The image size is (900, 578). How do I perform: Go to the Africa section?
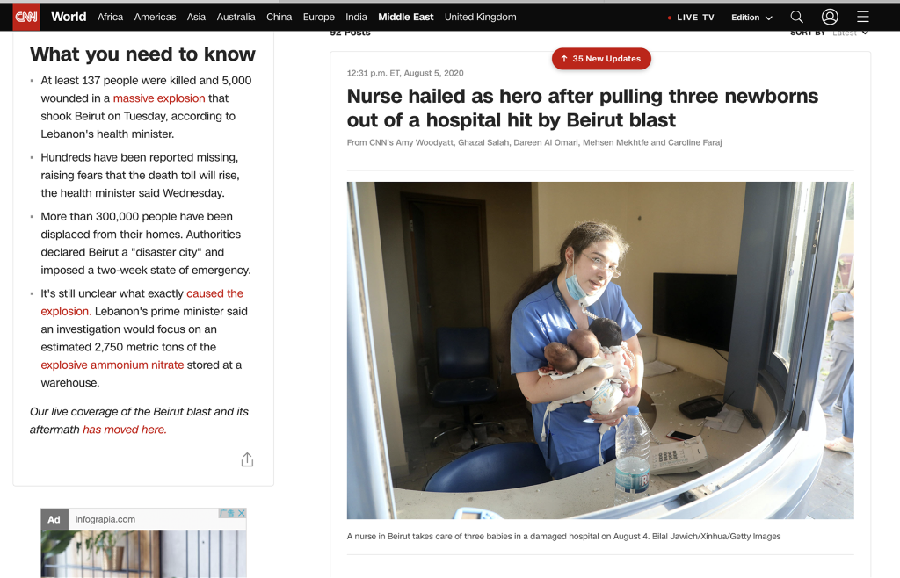click(110, 17)
